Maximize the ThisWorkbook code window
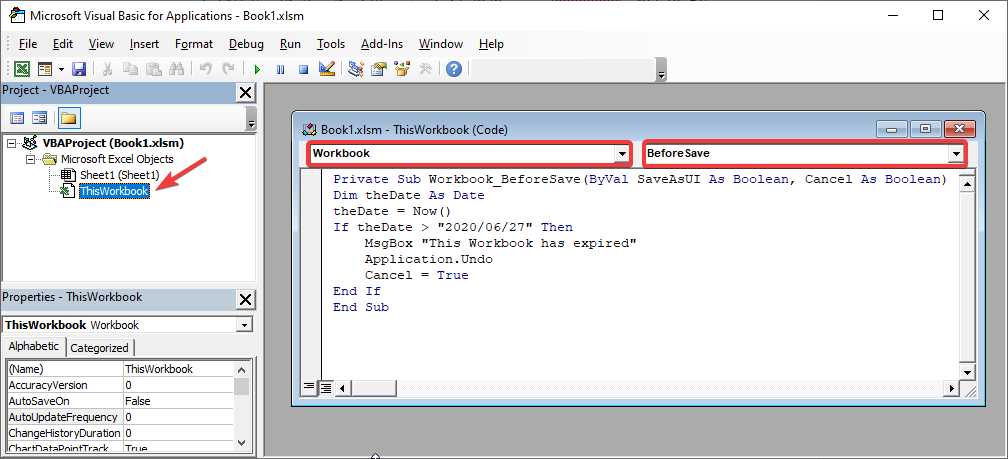 (926, 129)
